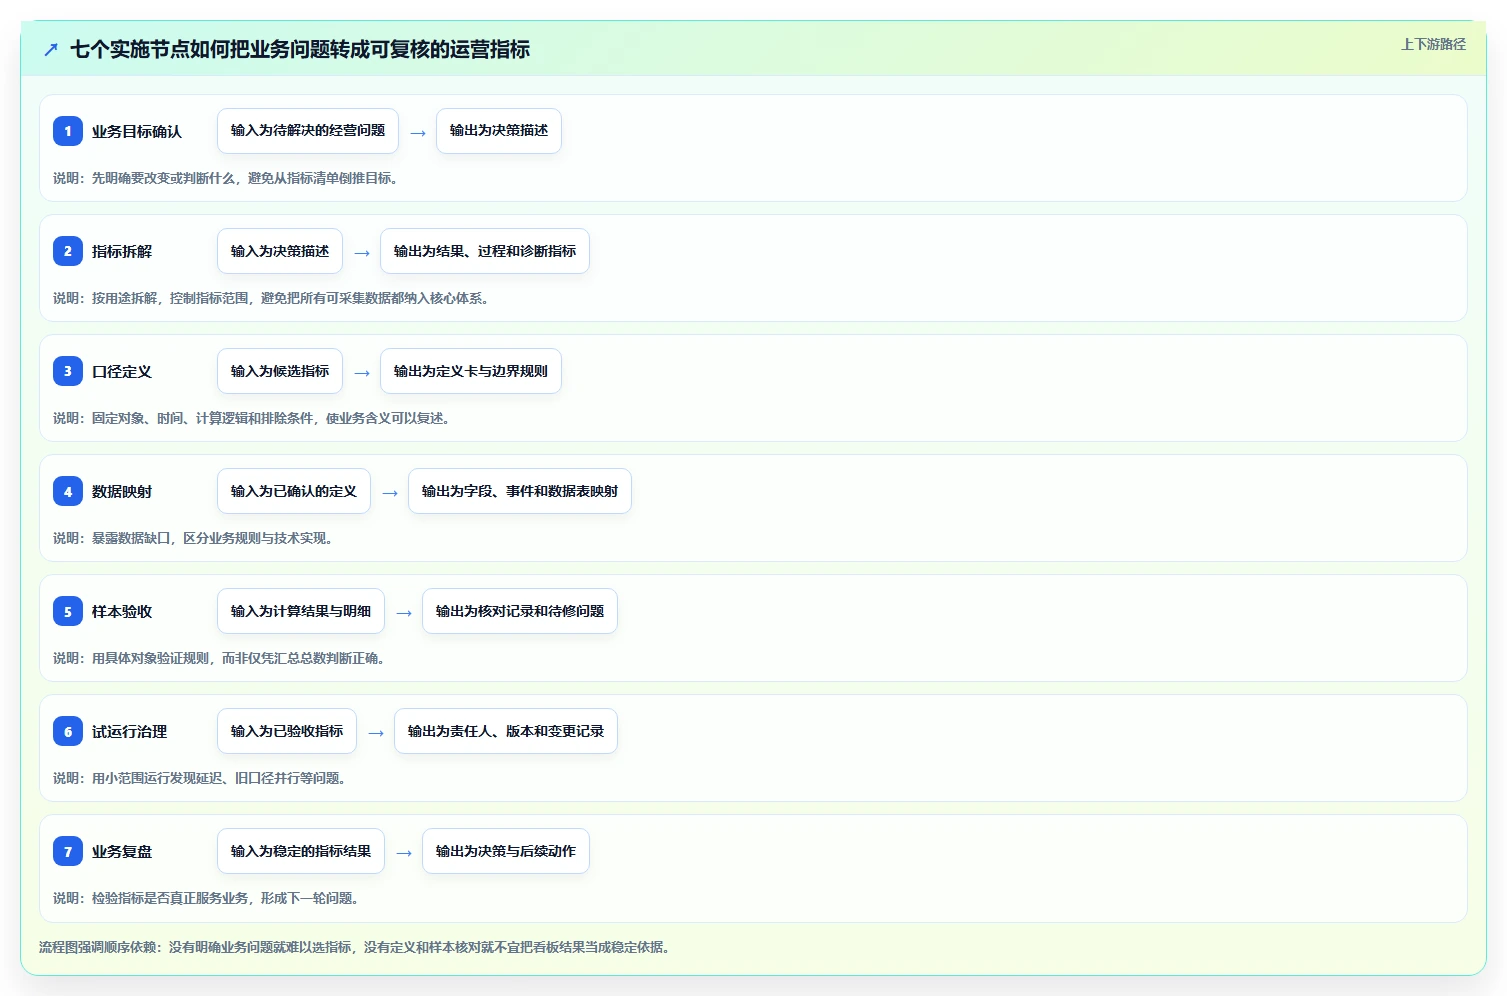Click the 输出为决策与后续动作 box
Viewport: 1507px width, 996px height.
pyautogui.click(x=506, y=851)
